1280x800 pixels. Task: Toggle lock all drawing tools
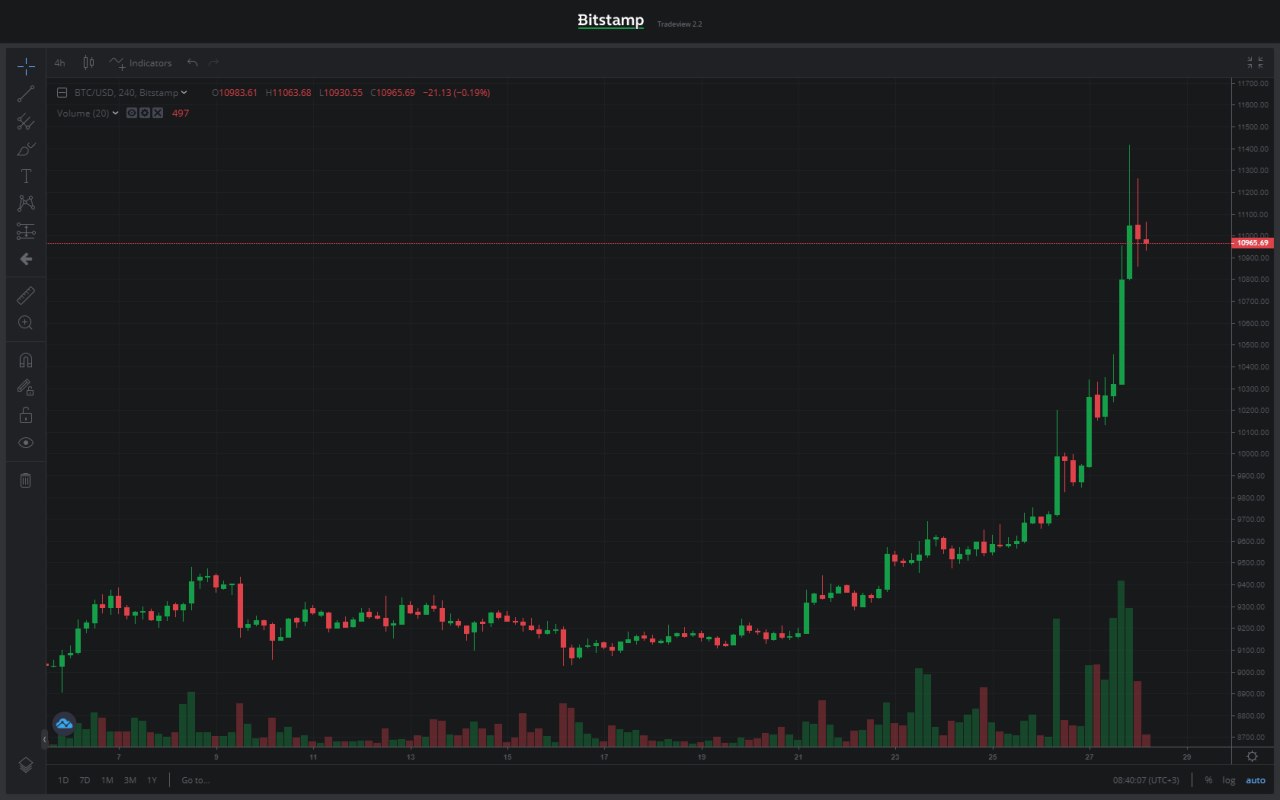tap(26, 414)
